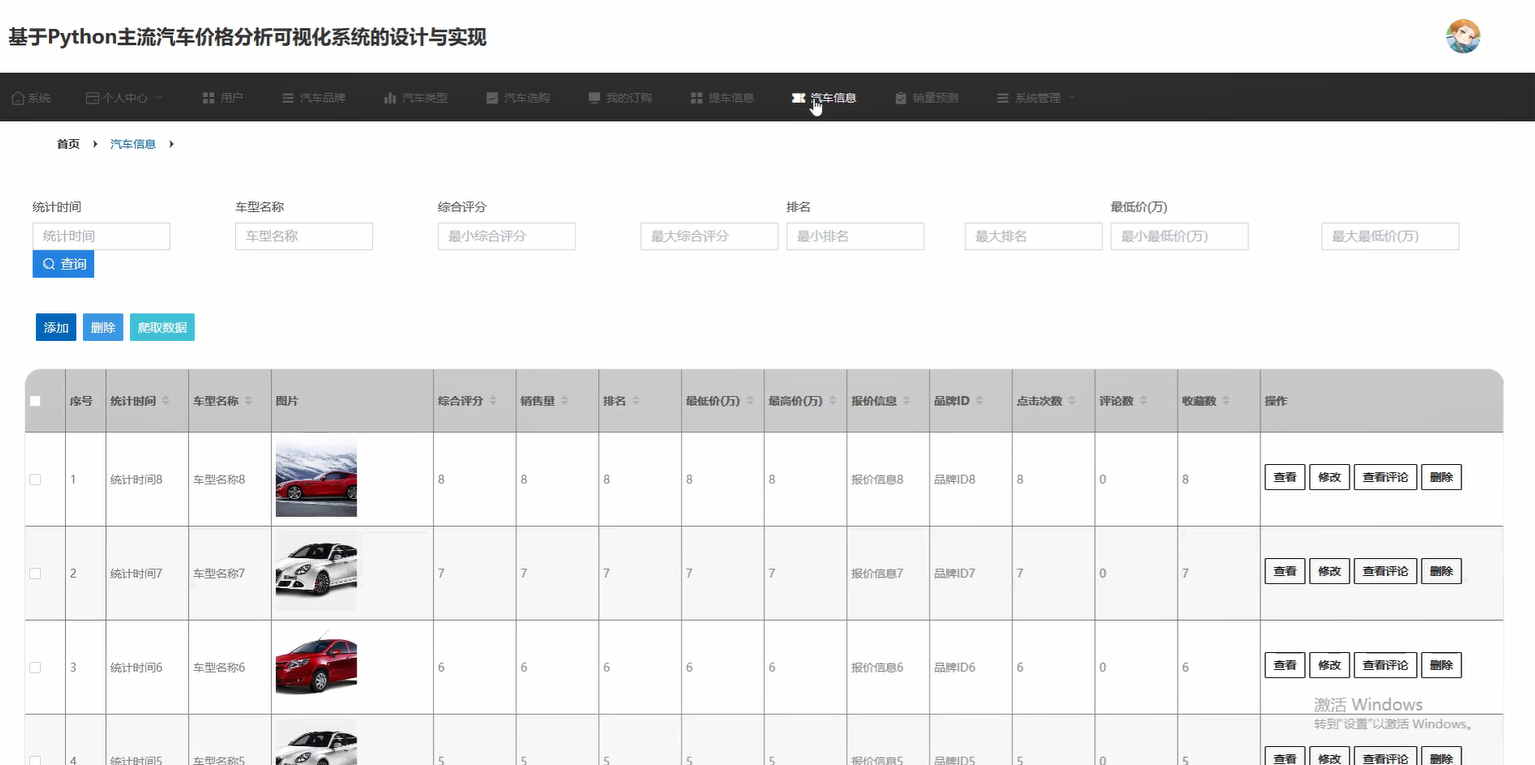Sort table by 统计时间 column arrows
The width and height of the screenshot is (1535, 765).
point(167,401)
